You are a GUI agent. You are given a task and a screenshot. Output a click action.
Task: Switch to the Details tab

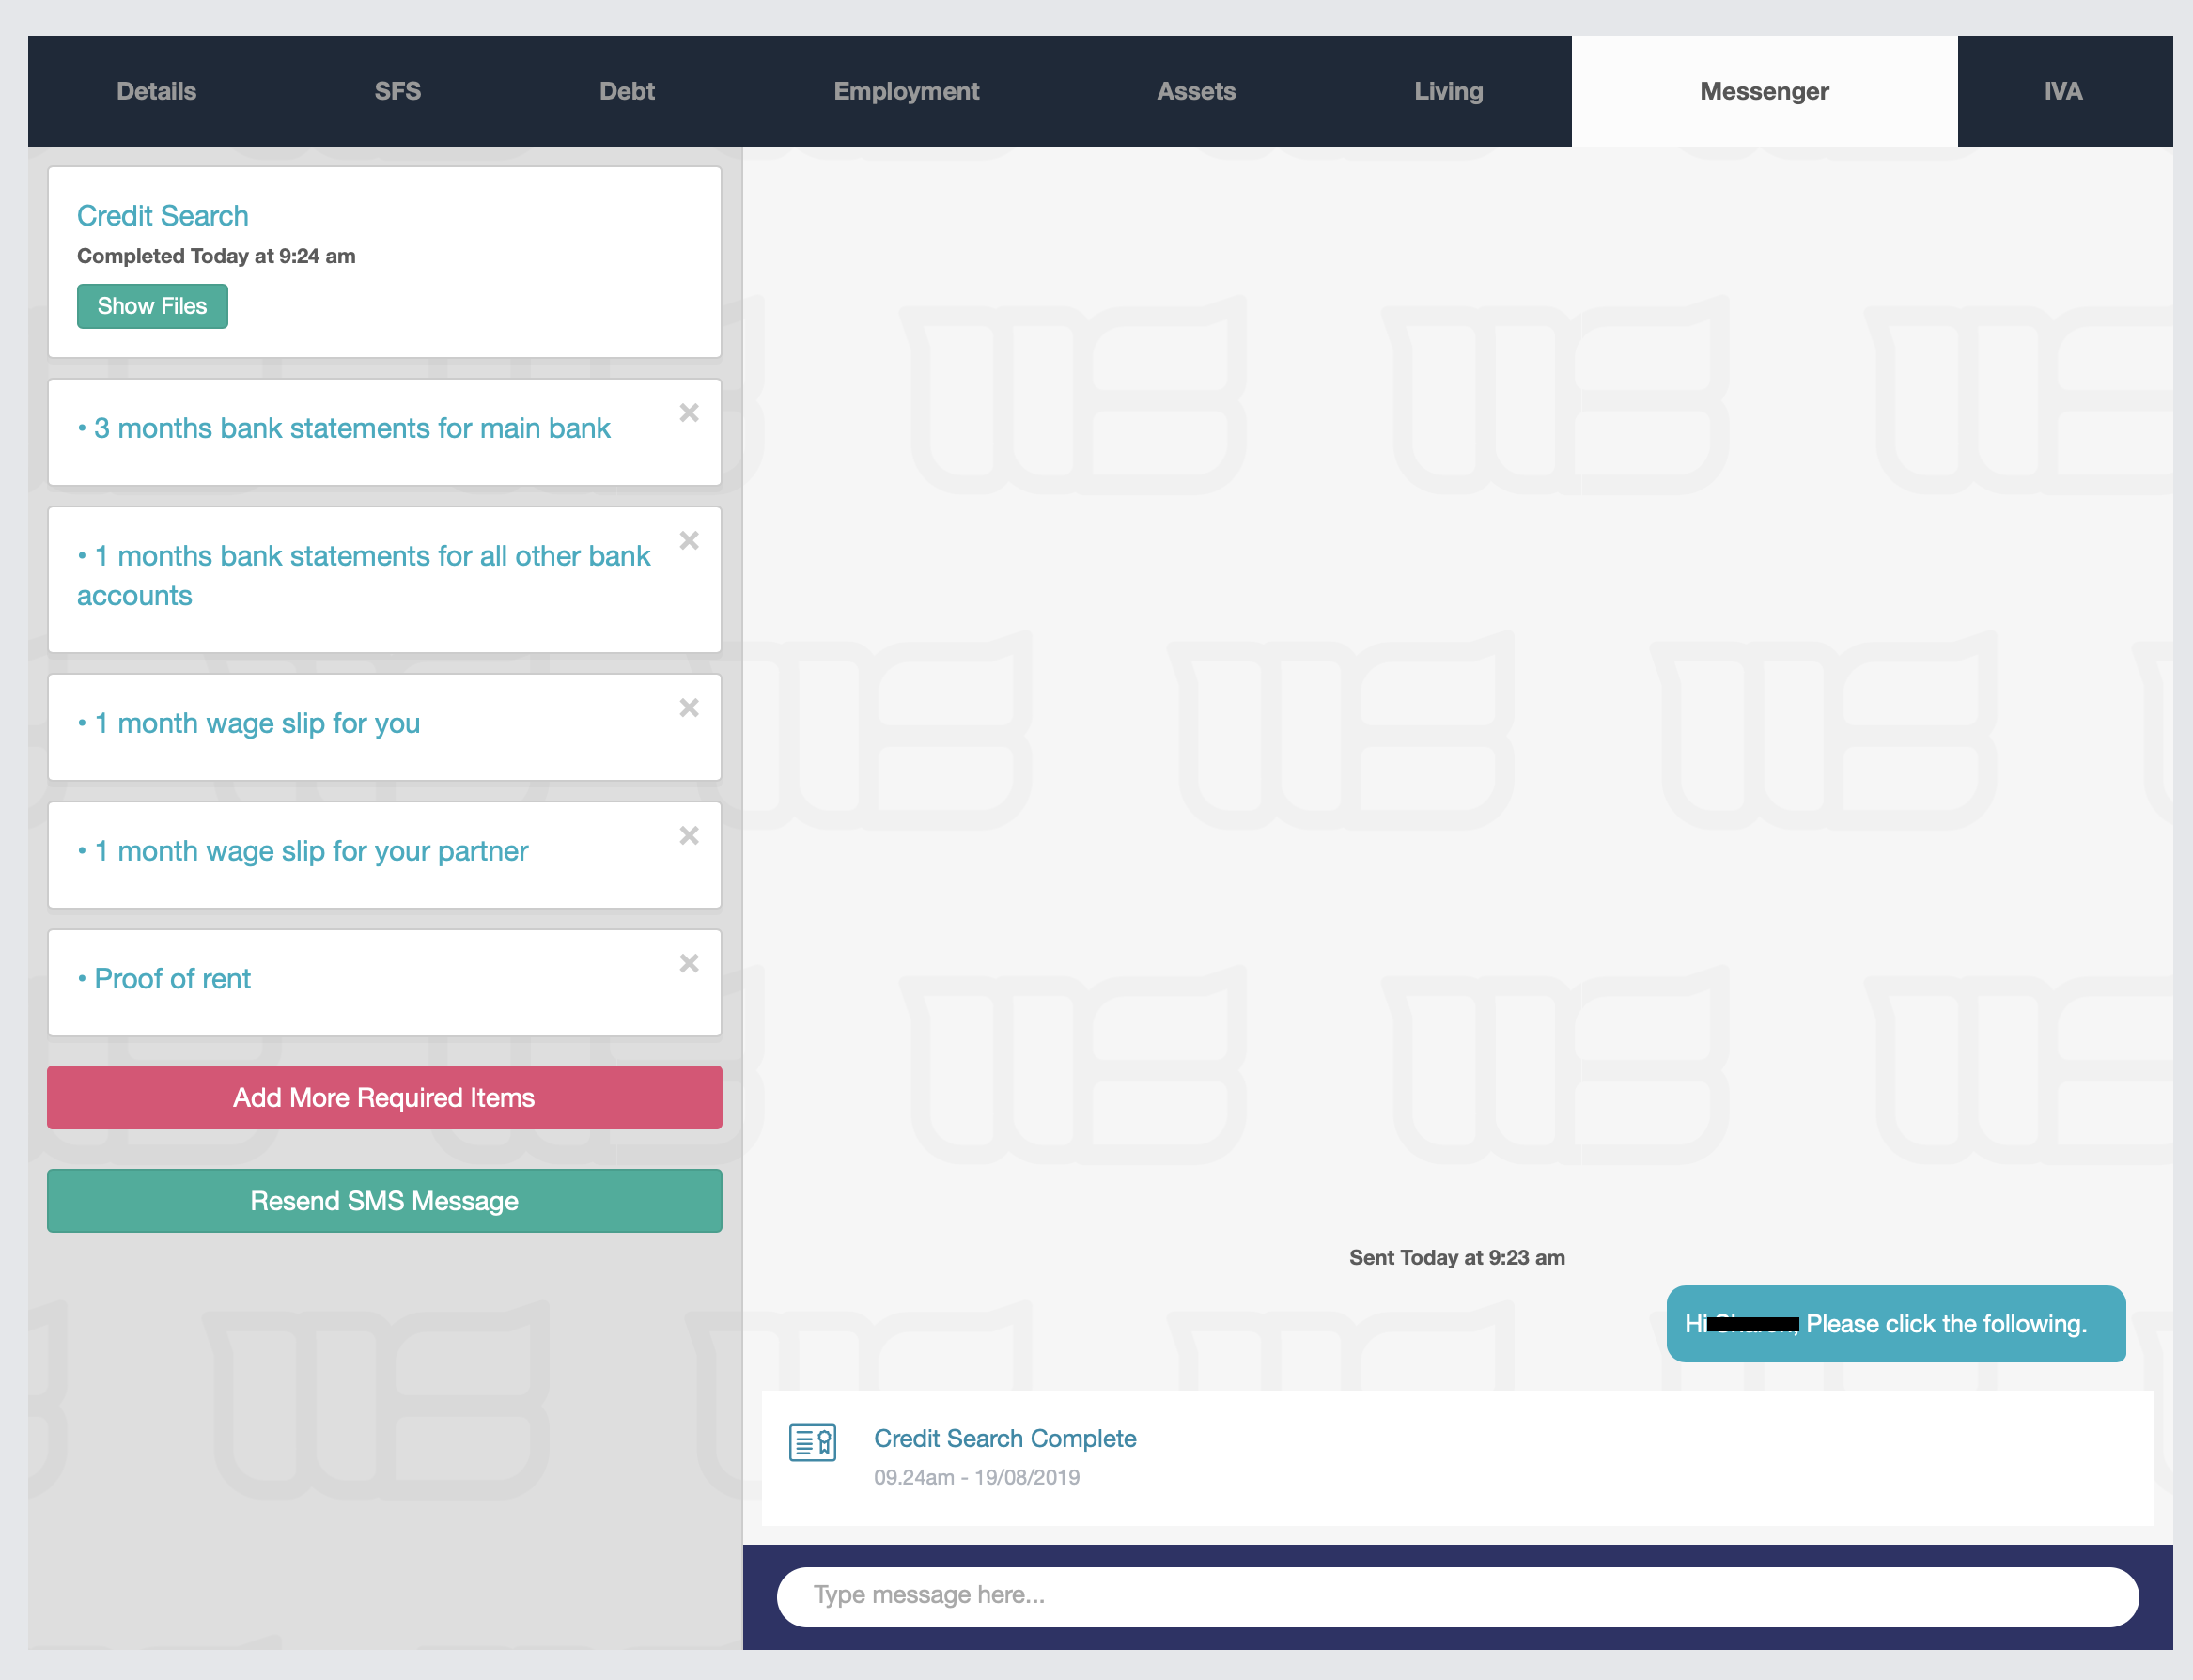click(156, 91)
